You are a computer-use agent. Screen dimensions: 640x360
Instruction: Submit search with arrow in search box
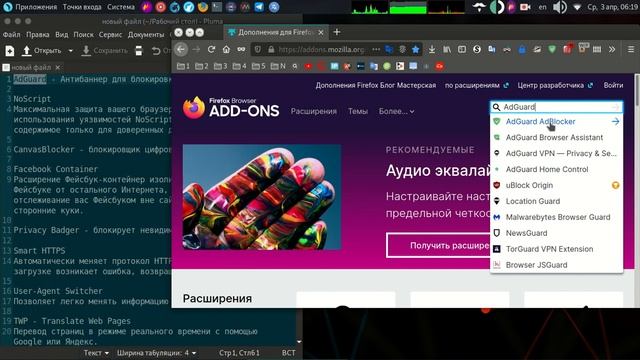point(616,107)
